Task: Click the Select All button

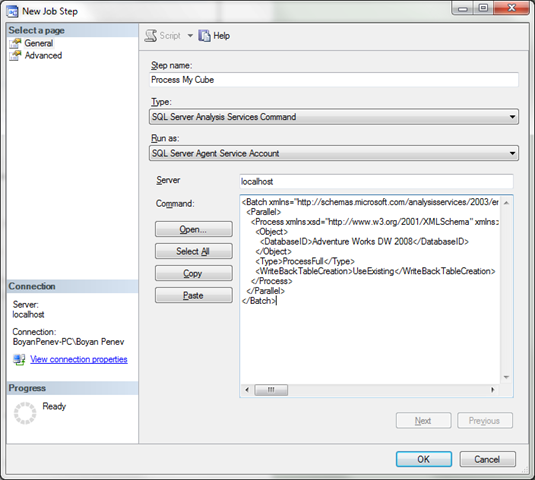Action: [194, 251]
